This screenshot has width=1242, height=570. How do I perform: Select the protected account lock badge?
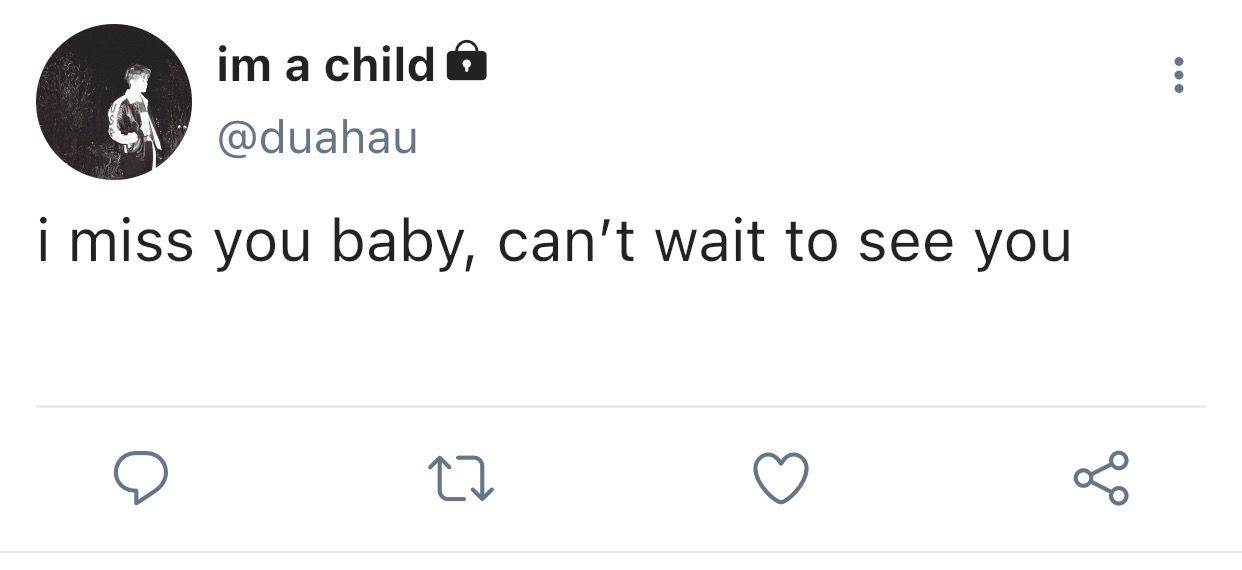pyautogui.click(x=465, y=64)
